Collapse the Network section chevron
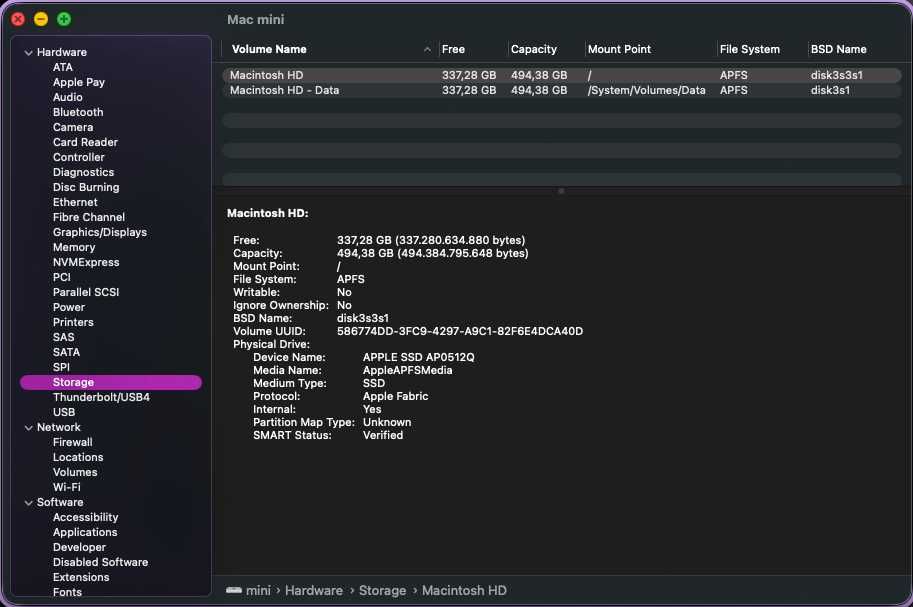913x607 pixels. pos(28,428)
